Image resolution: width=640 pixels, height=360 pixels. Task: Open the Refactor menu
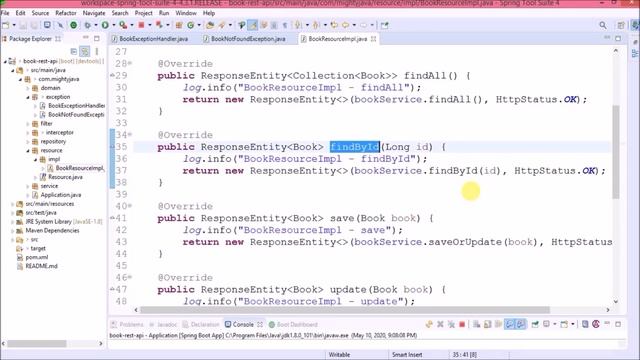pos(66,13)
